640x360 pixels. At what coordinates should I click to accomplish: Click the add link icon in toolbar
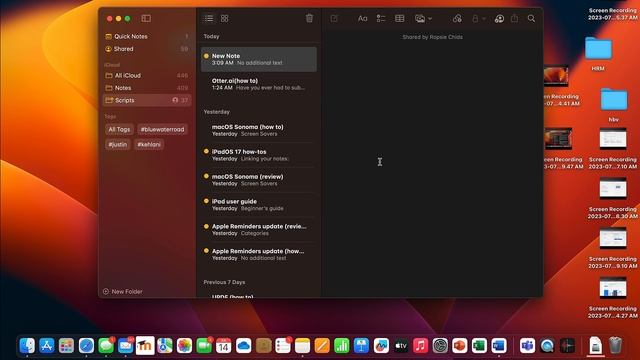pos(457,18)
